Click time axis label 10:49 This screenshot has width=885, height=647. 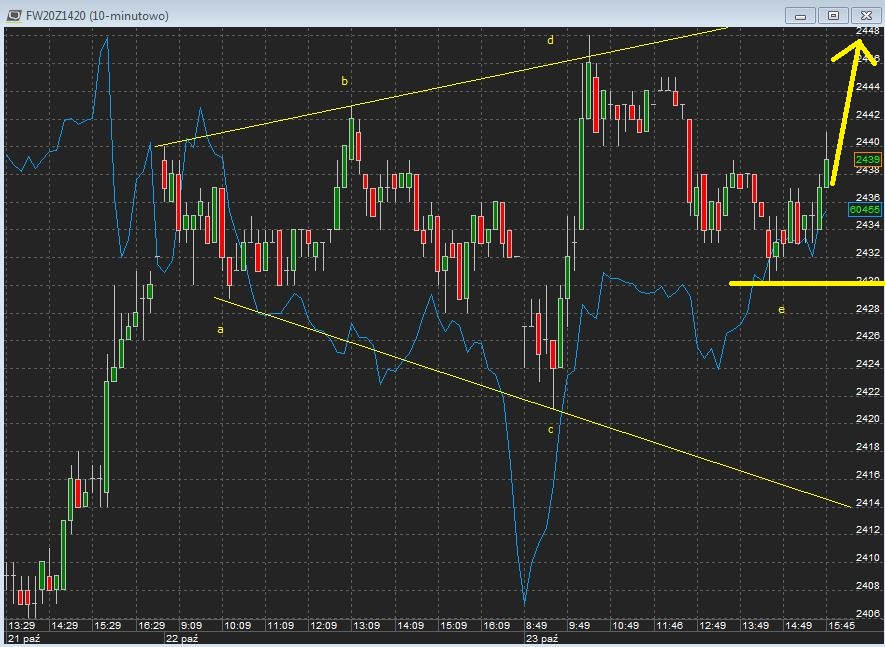(625, 625)
